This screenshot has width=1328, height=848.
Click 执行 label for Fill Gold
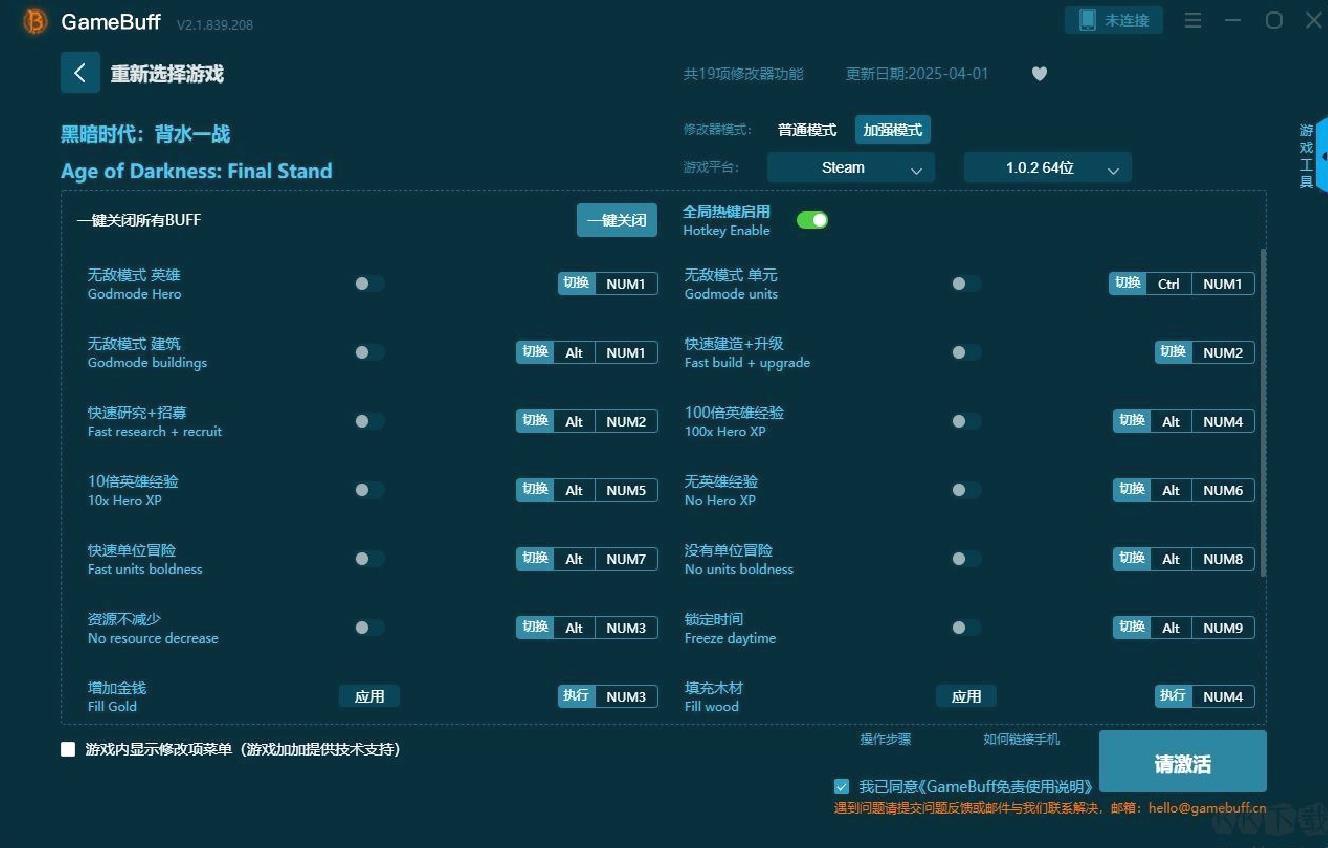point(577,697)
